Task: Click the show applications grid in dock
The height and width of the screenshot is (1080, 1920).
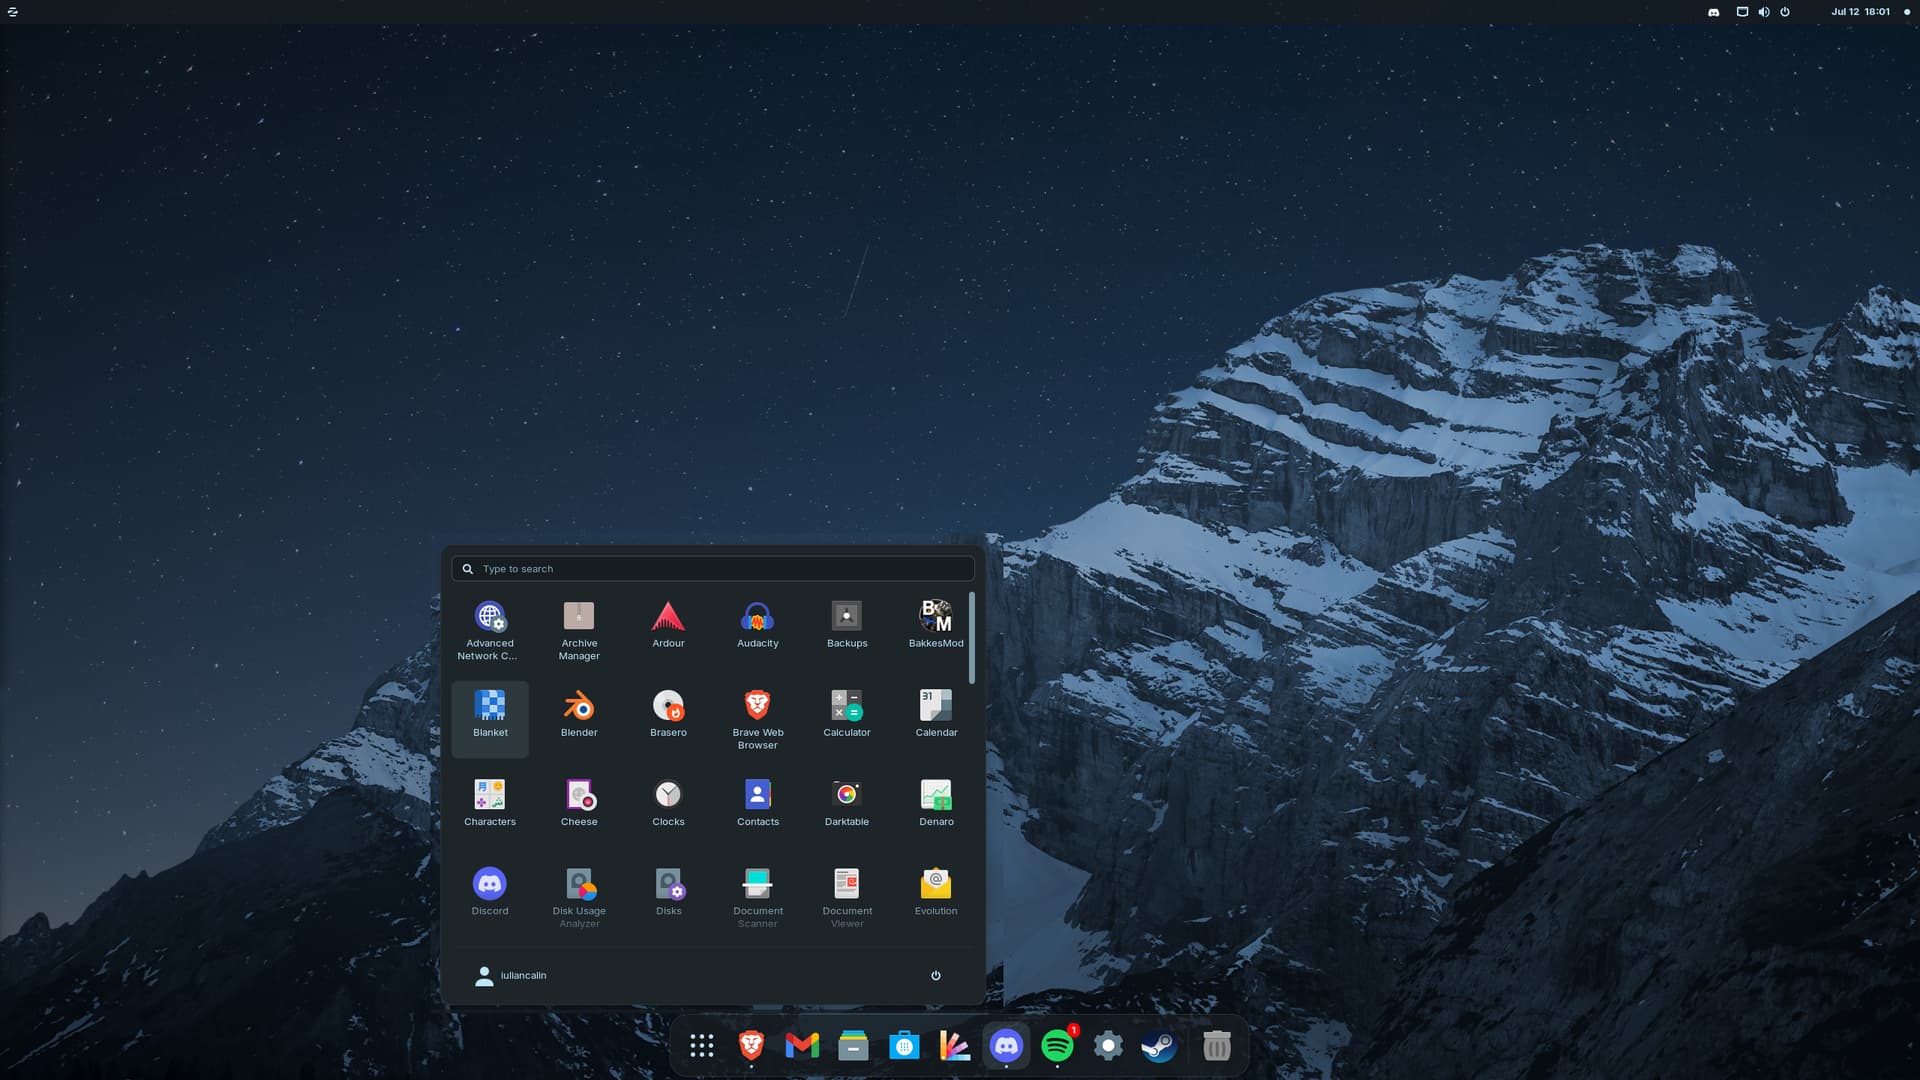Action: 702,1046
